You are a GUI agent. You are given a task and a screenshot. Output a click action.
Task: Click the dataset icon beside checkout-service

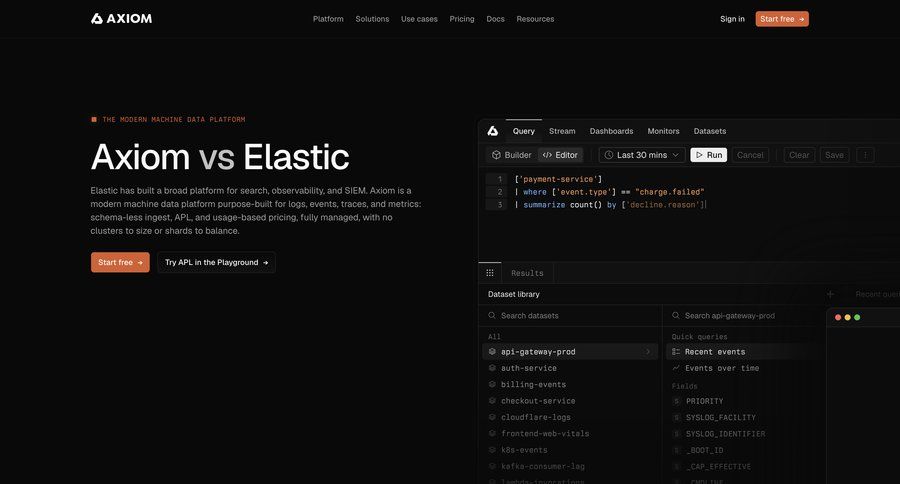(x=492, y=401)
